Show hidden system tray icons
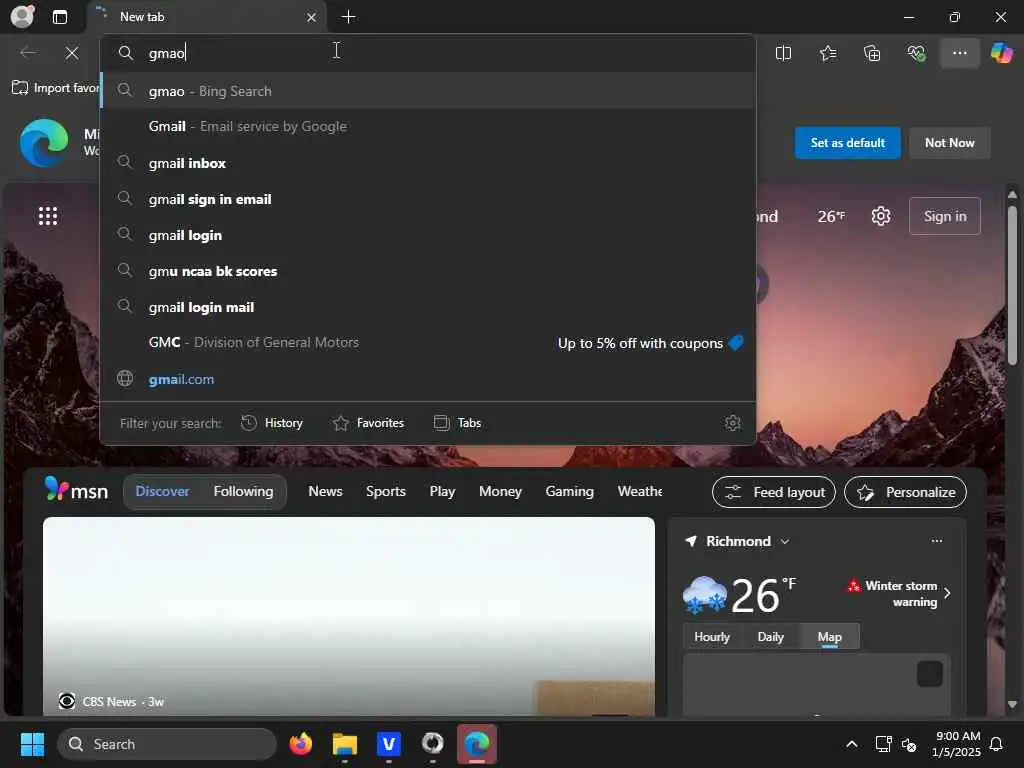Screen dimensions: 1024x768 tap(852, 744)
